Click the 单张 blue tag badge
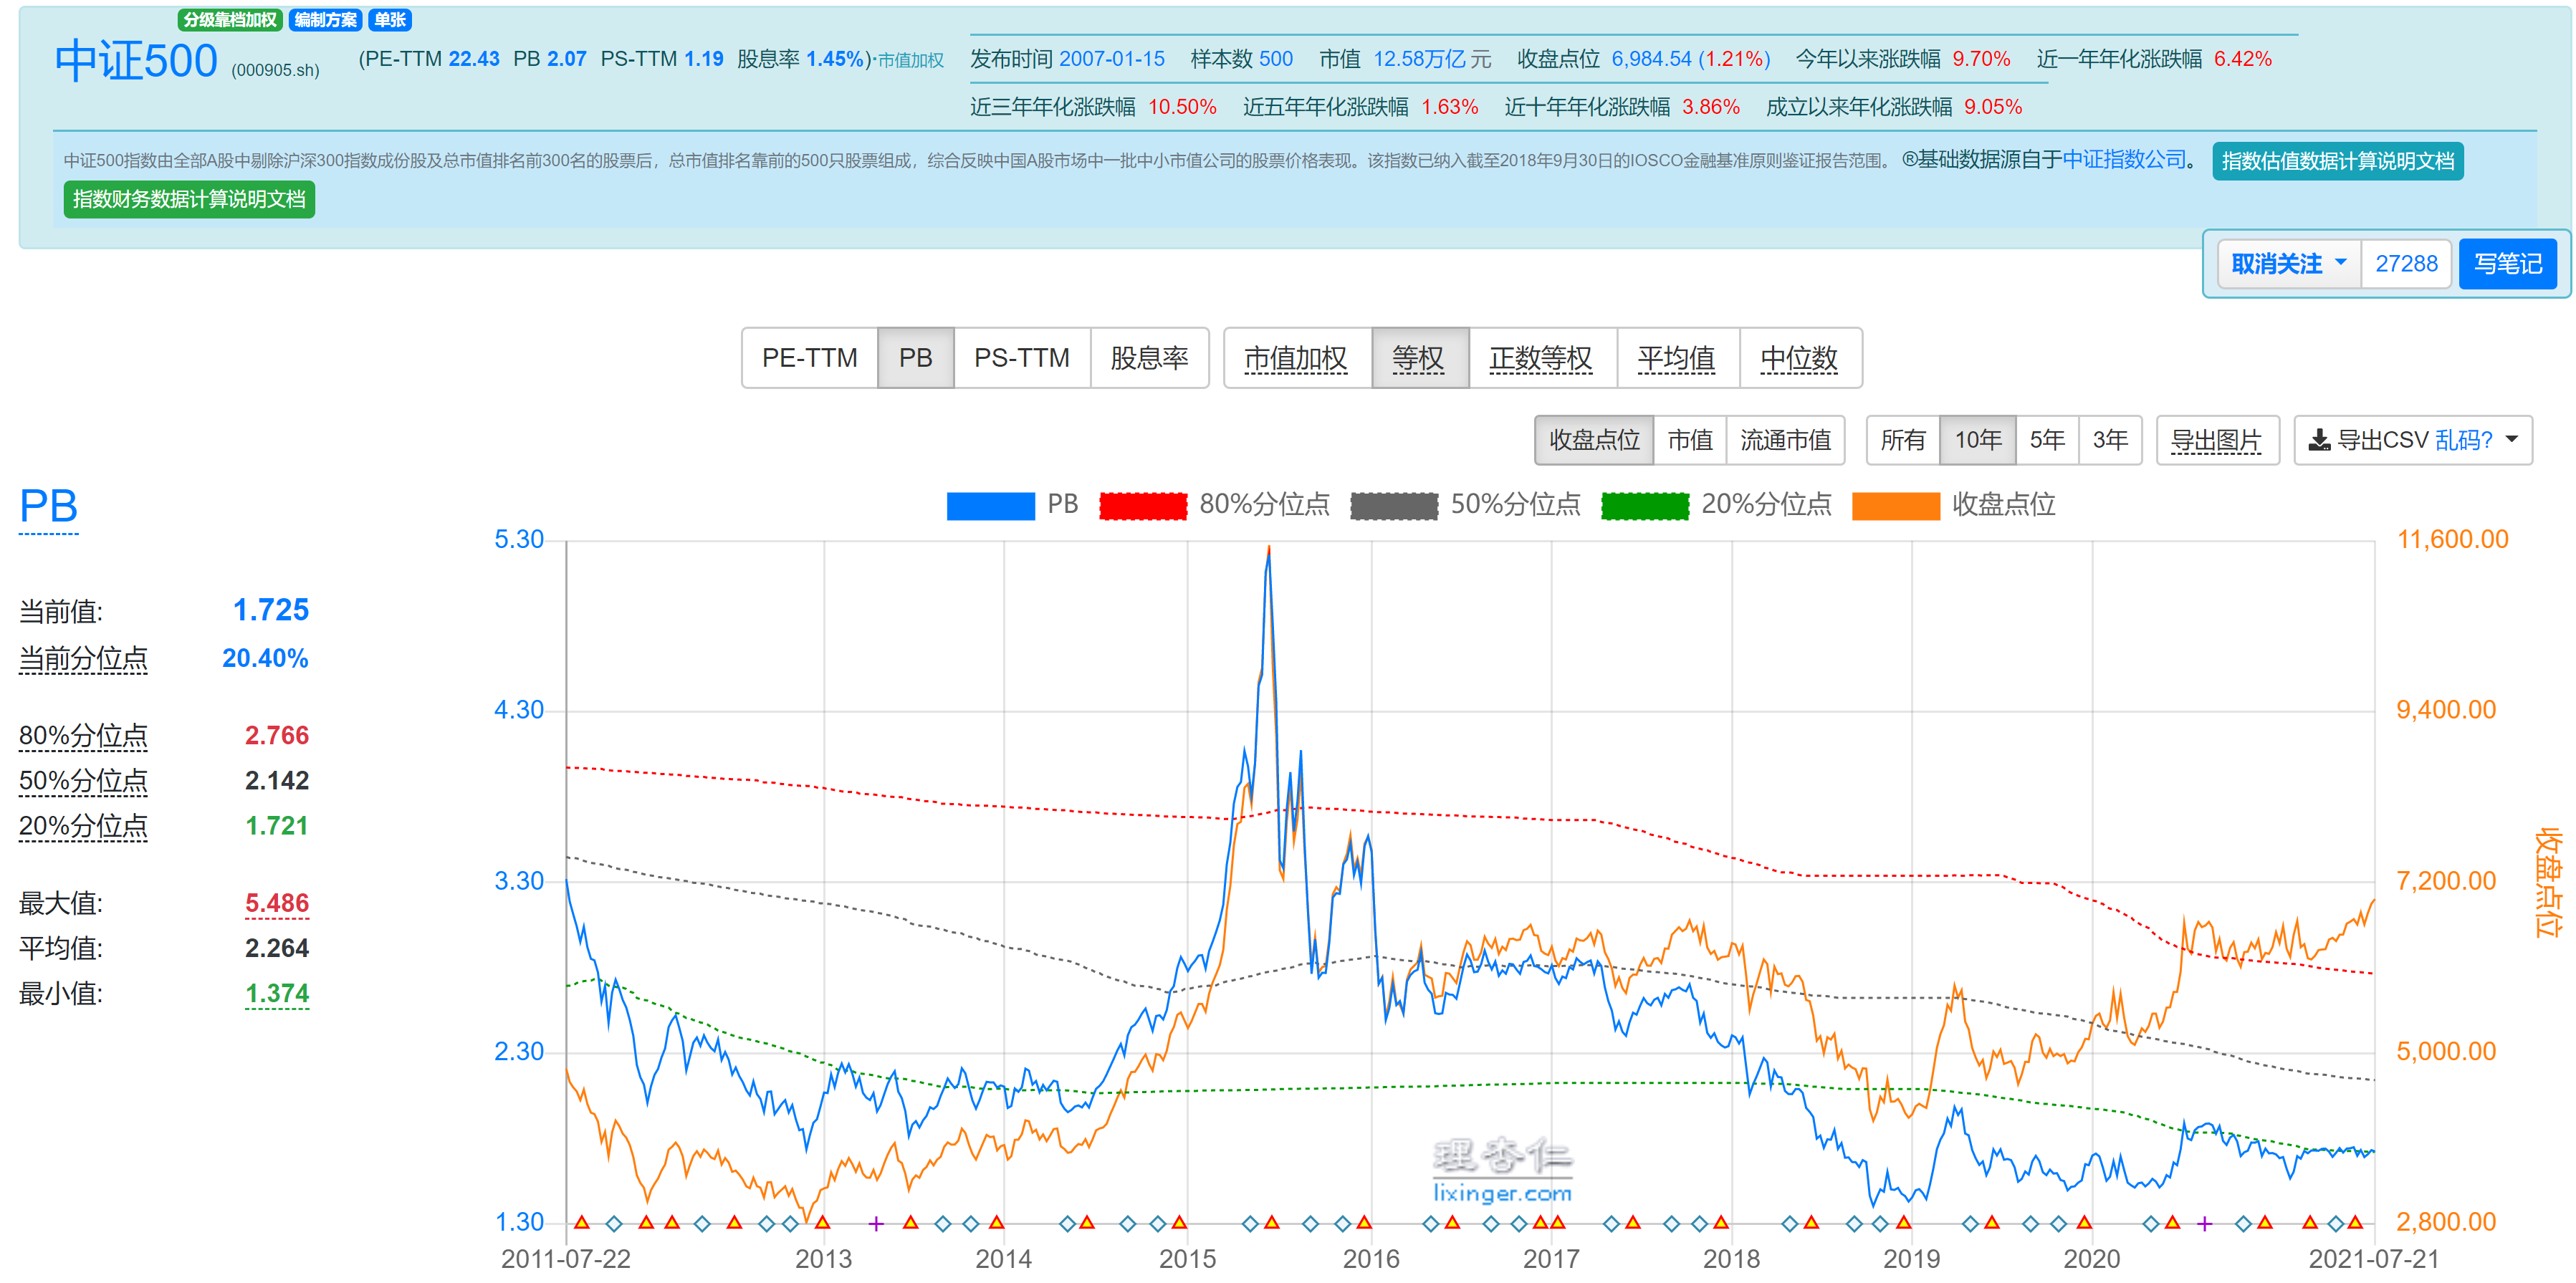The image size is (2576, 1283). coord(390,19)
